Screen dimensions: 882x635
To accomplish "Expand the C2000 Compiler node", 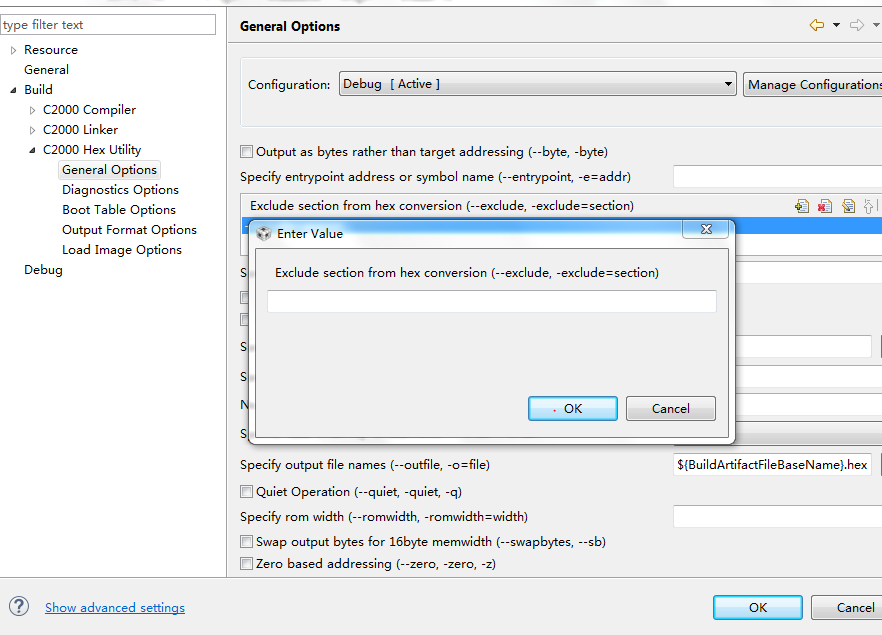I will click(33, 110).
